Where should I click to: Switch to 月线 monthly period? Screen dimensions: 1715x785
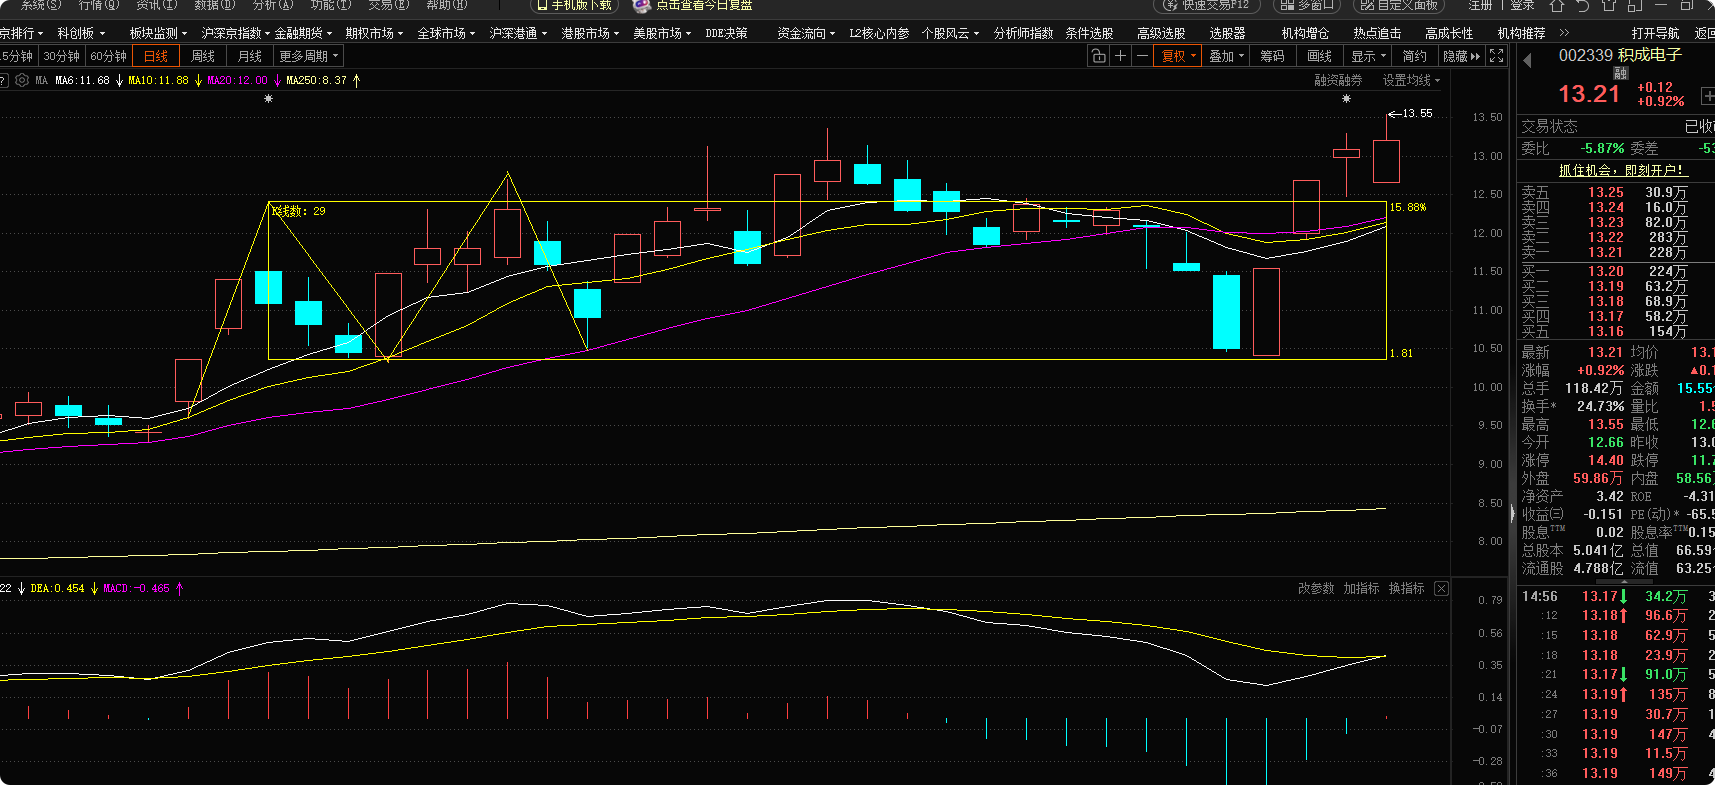250,56
